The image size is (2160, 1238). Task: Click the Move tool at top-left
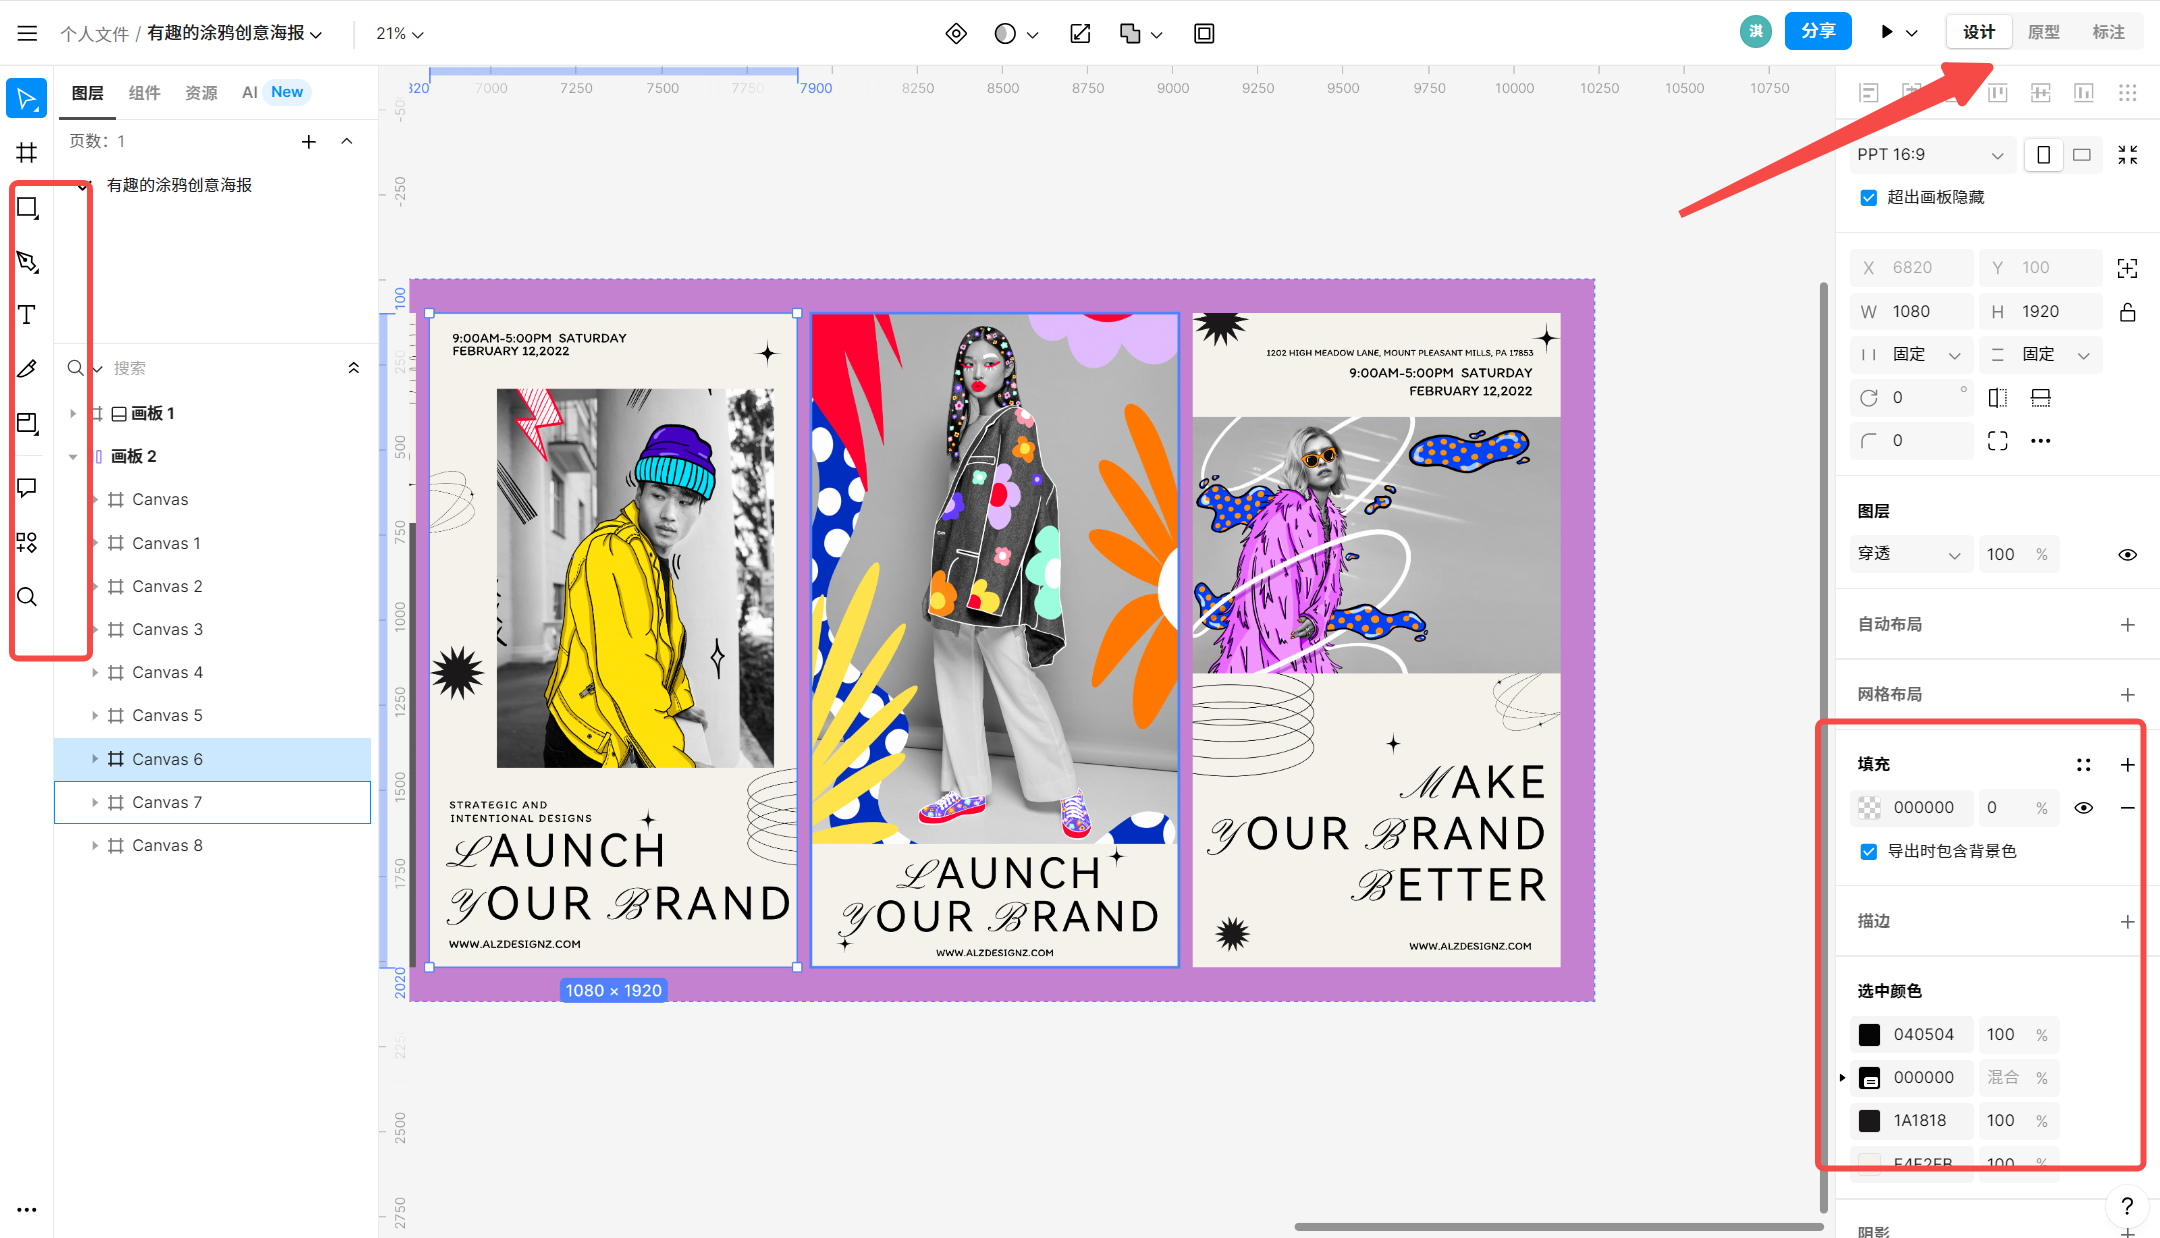pyautogui.click(x=28, y=98)
